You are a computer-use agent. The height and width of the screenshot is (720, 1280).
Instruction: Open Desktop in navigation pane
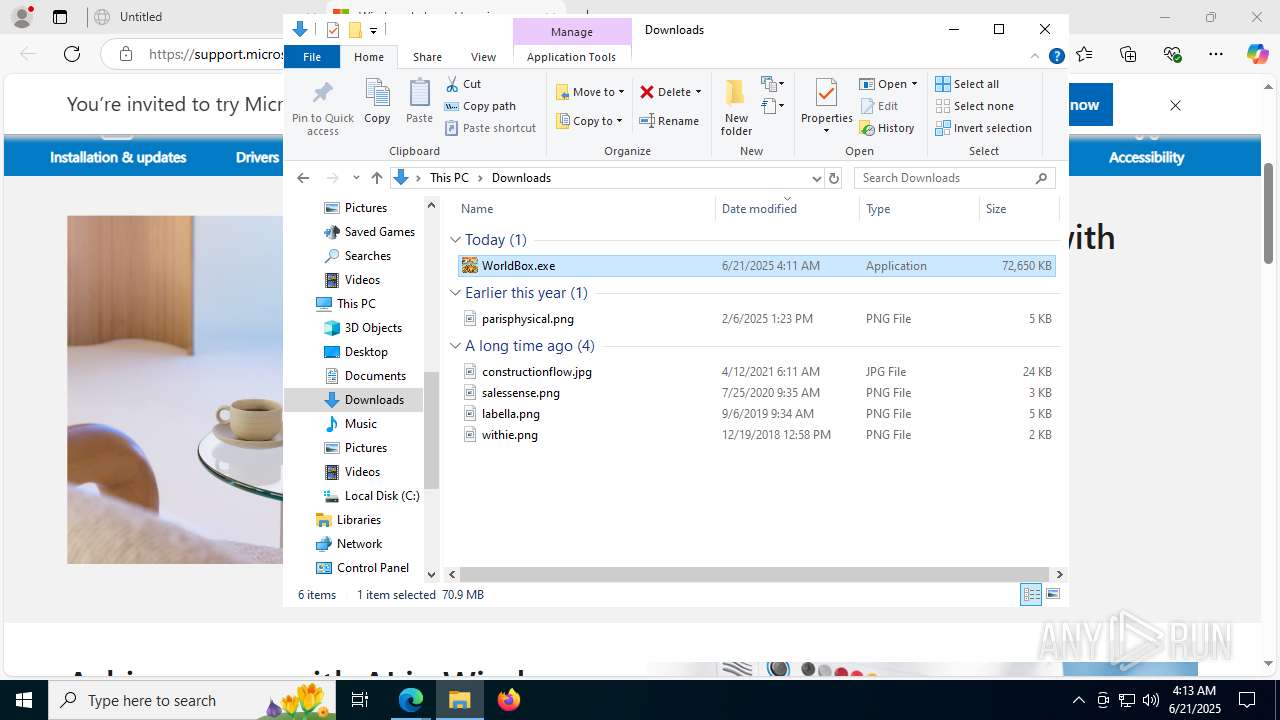[x=356, y=352]
